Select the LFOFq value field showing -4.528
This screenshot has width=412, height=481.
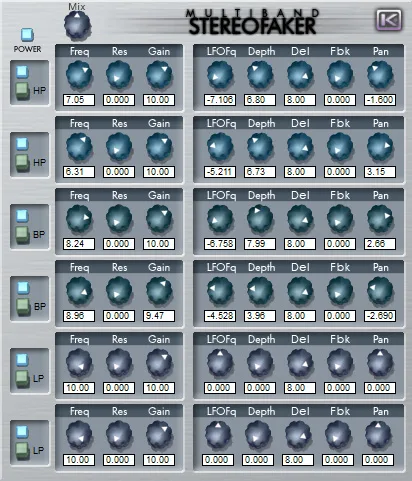[x=220, y=316]
